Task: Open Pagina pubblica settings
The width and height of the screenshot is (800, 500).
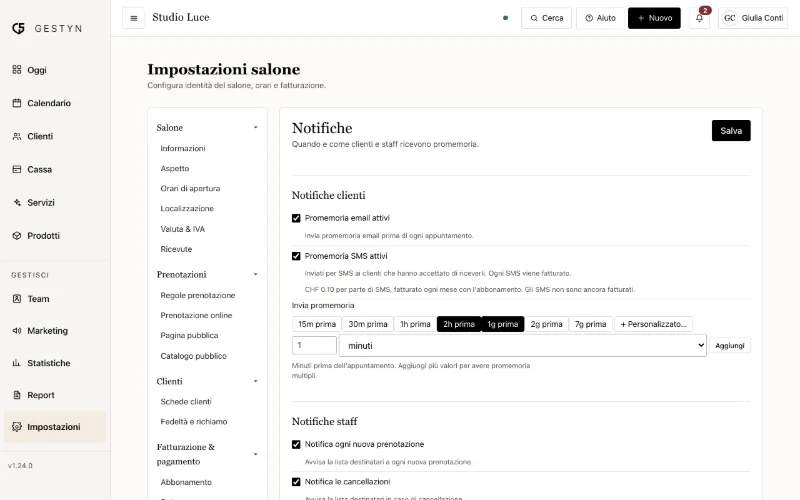Action: click(189, 335)
